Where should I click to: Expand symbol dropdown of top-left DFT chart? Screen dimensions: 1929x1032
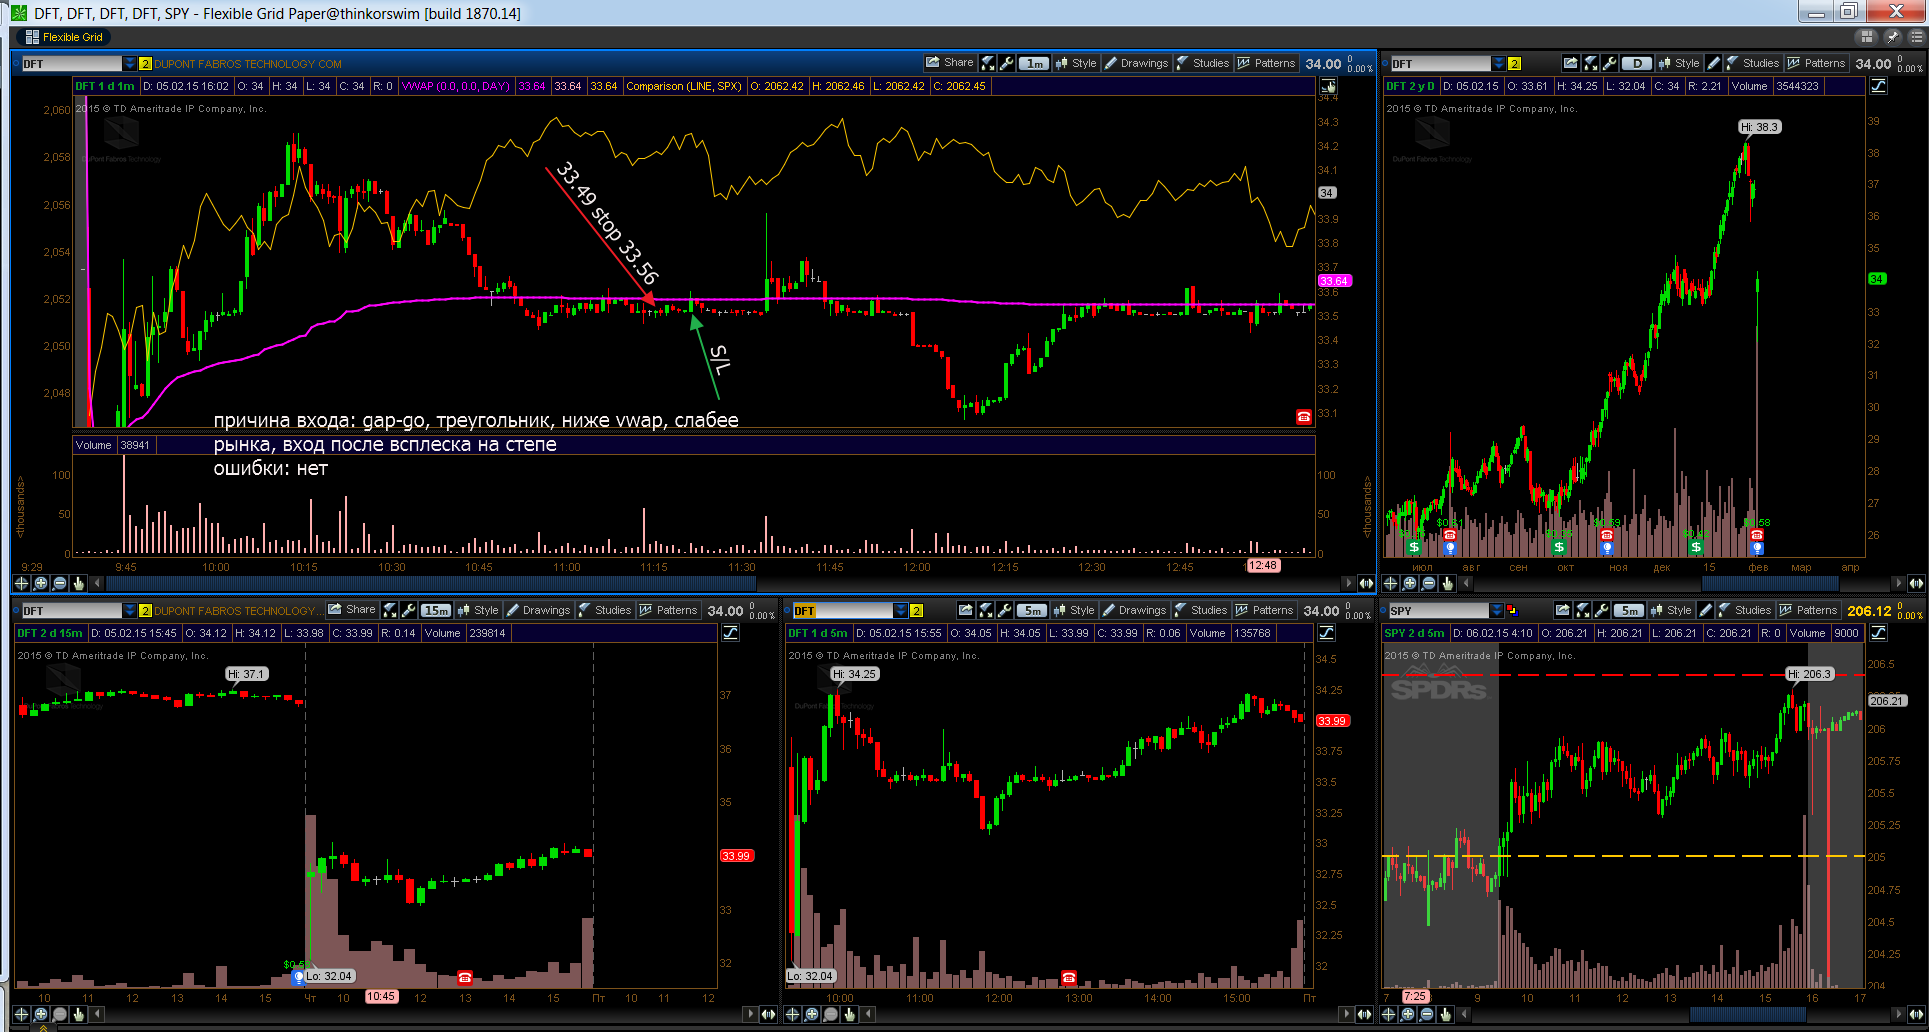pos(129,64)
